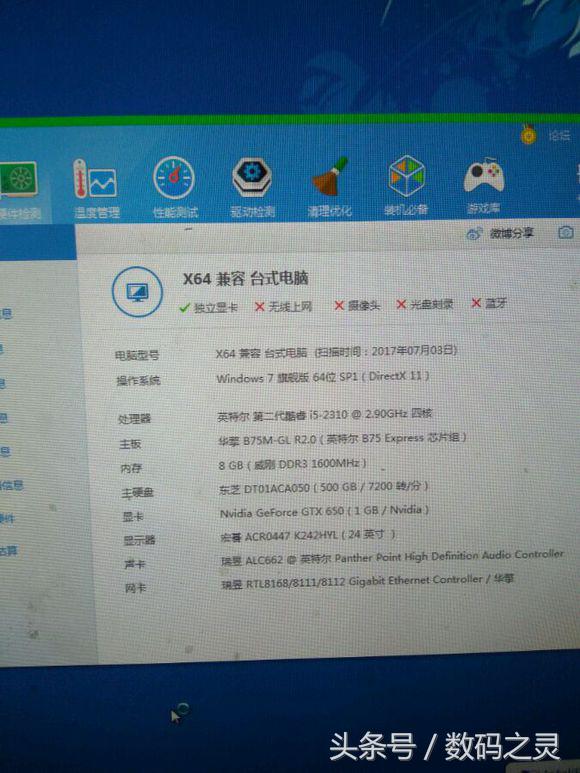Select the 瑞昱 ALC662 audio controller value
Image resolution: width=580 pixels, height=773 pixels.
click(392, 558)
